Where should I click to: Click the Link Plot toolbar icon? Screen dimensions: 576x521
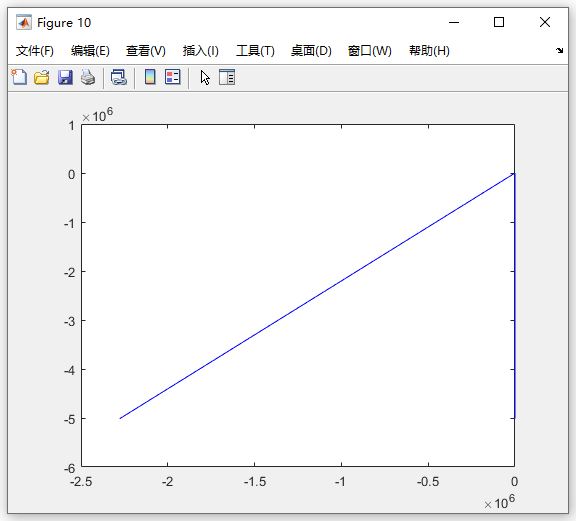119,77
